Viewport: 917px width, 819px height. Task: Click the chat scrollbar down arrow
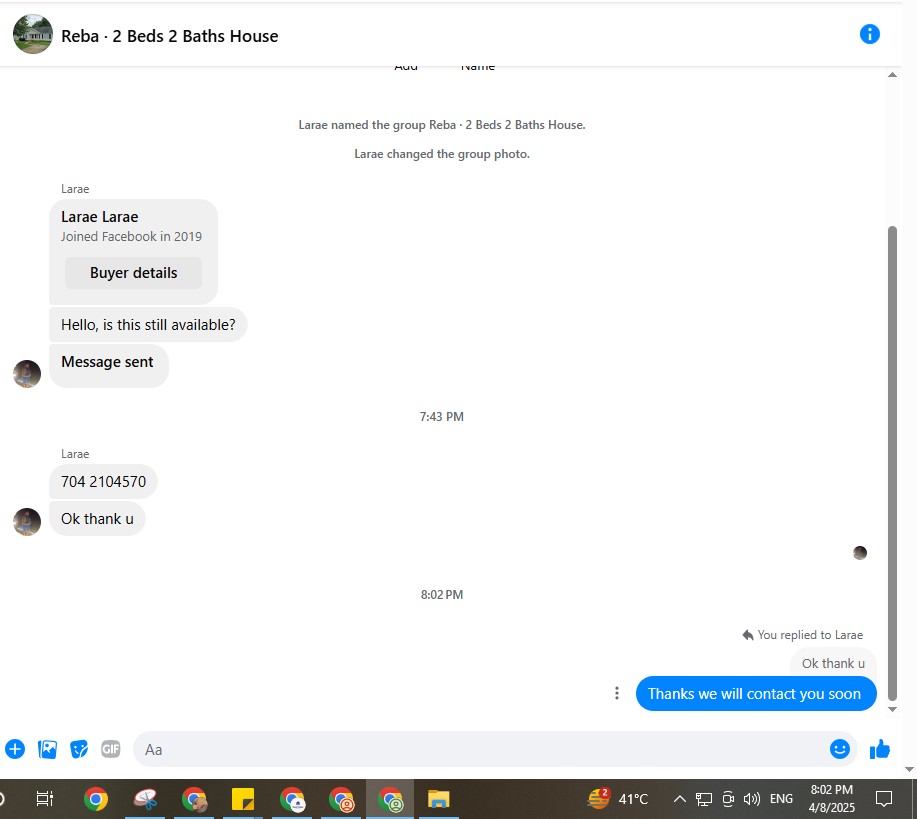(x=892, y=710)
